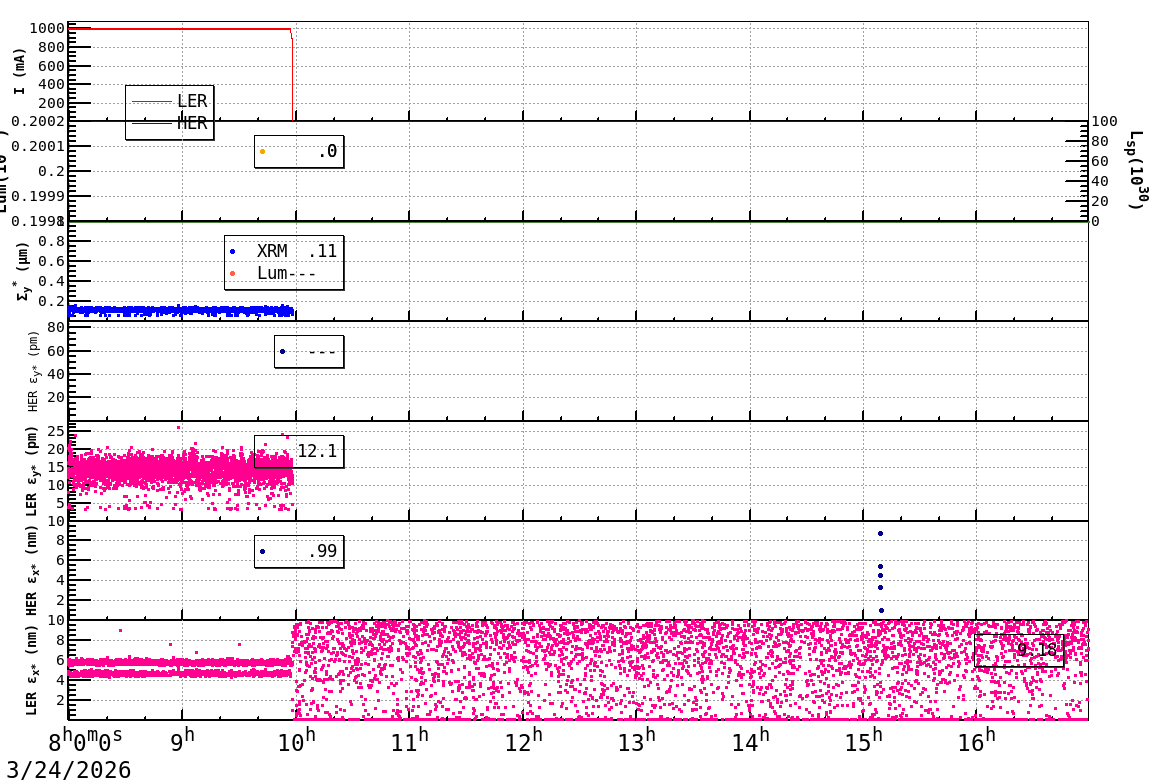The height and width of the screenshot is (782, 1160).
Task: Click the .99 value box
Action: (x=299, y=551)
